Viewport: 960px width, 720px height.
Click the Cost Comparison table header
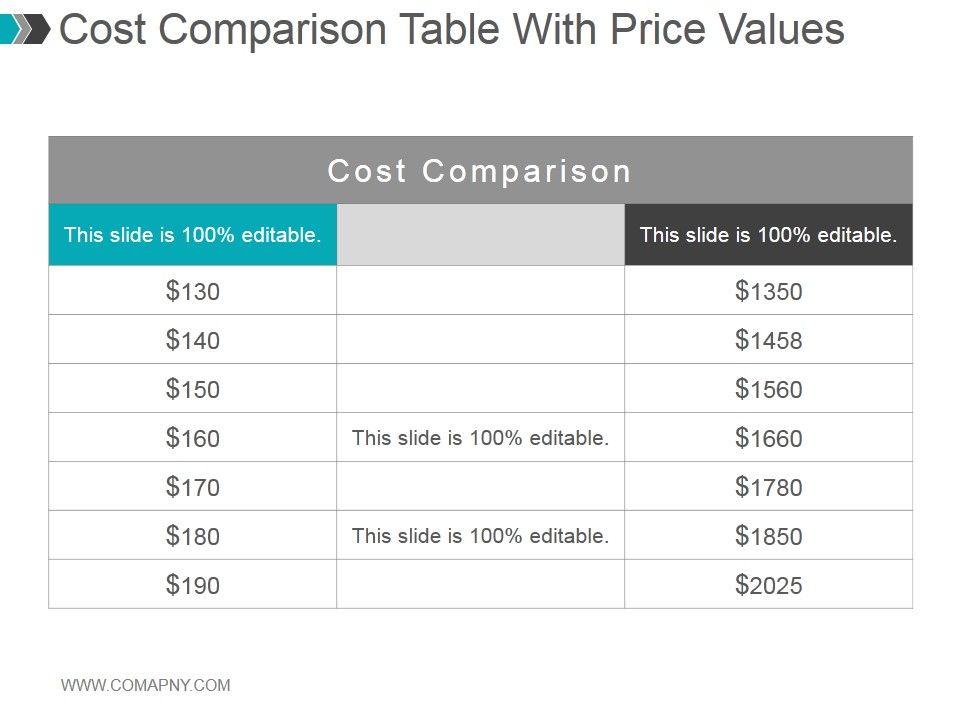pos(480,171)
